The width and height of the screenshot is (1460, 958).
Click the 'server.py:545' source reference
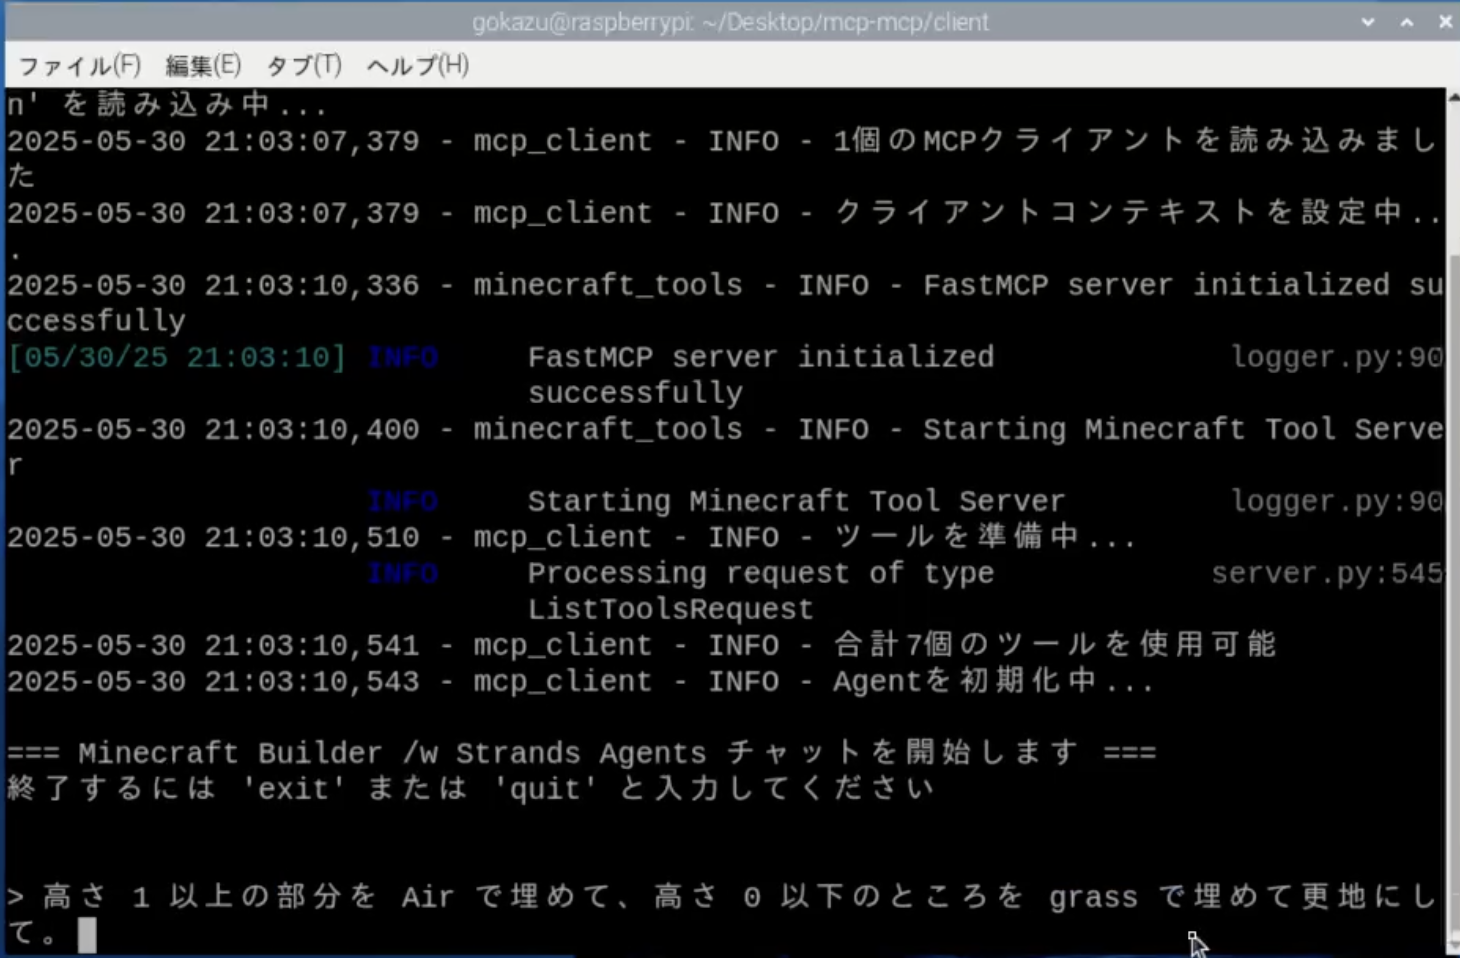pos(1326,573)
